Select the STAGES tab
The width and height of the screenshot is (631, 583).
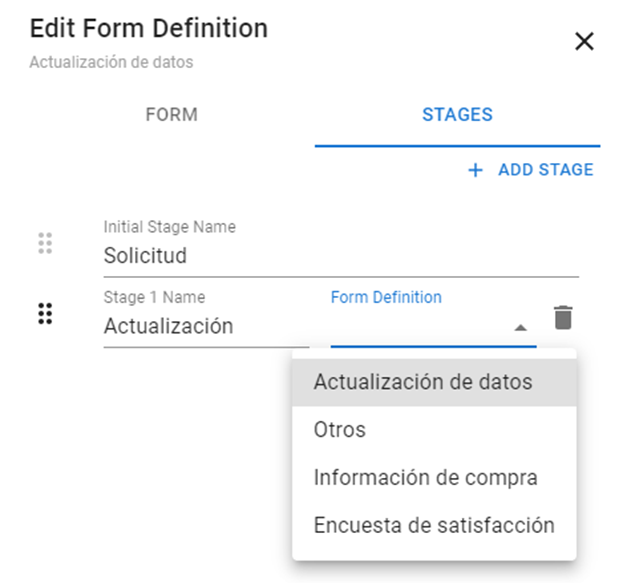[x=457, y=114]
